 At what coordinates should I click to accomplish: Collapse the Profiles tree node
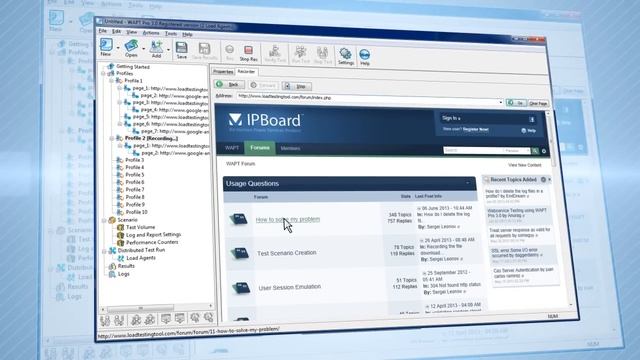pos(104,73)
